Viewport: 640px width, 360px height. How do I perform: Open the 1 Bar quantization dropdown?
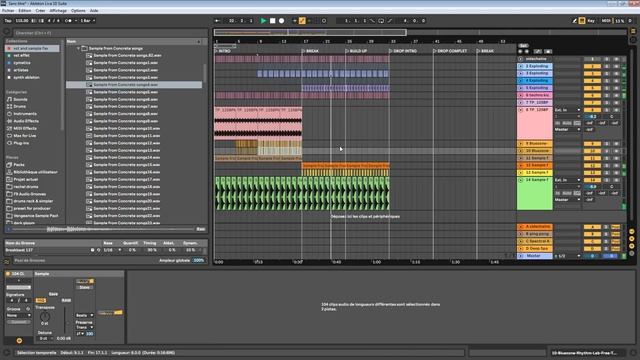[87, 20]
